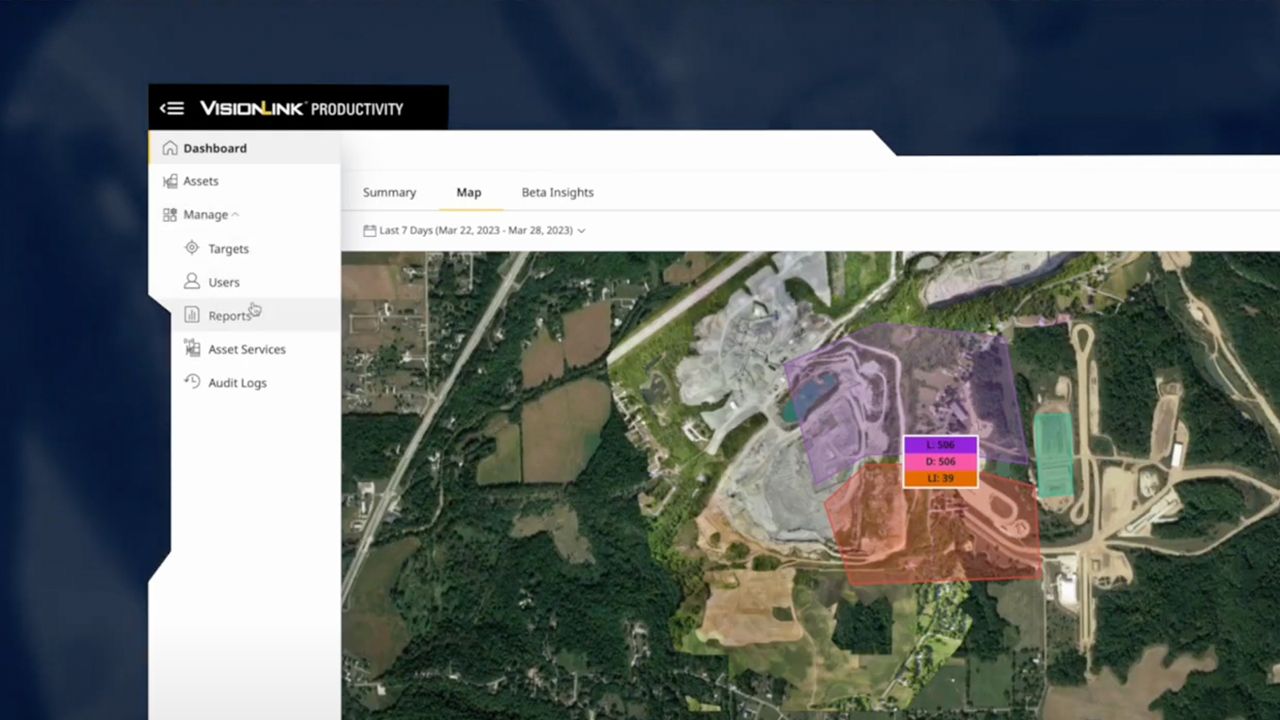The image size is (1280, 720).
Task: Click the Users person icon
Action: click(x=192, y=282)
